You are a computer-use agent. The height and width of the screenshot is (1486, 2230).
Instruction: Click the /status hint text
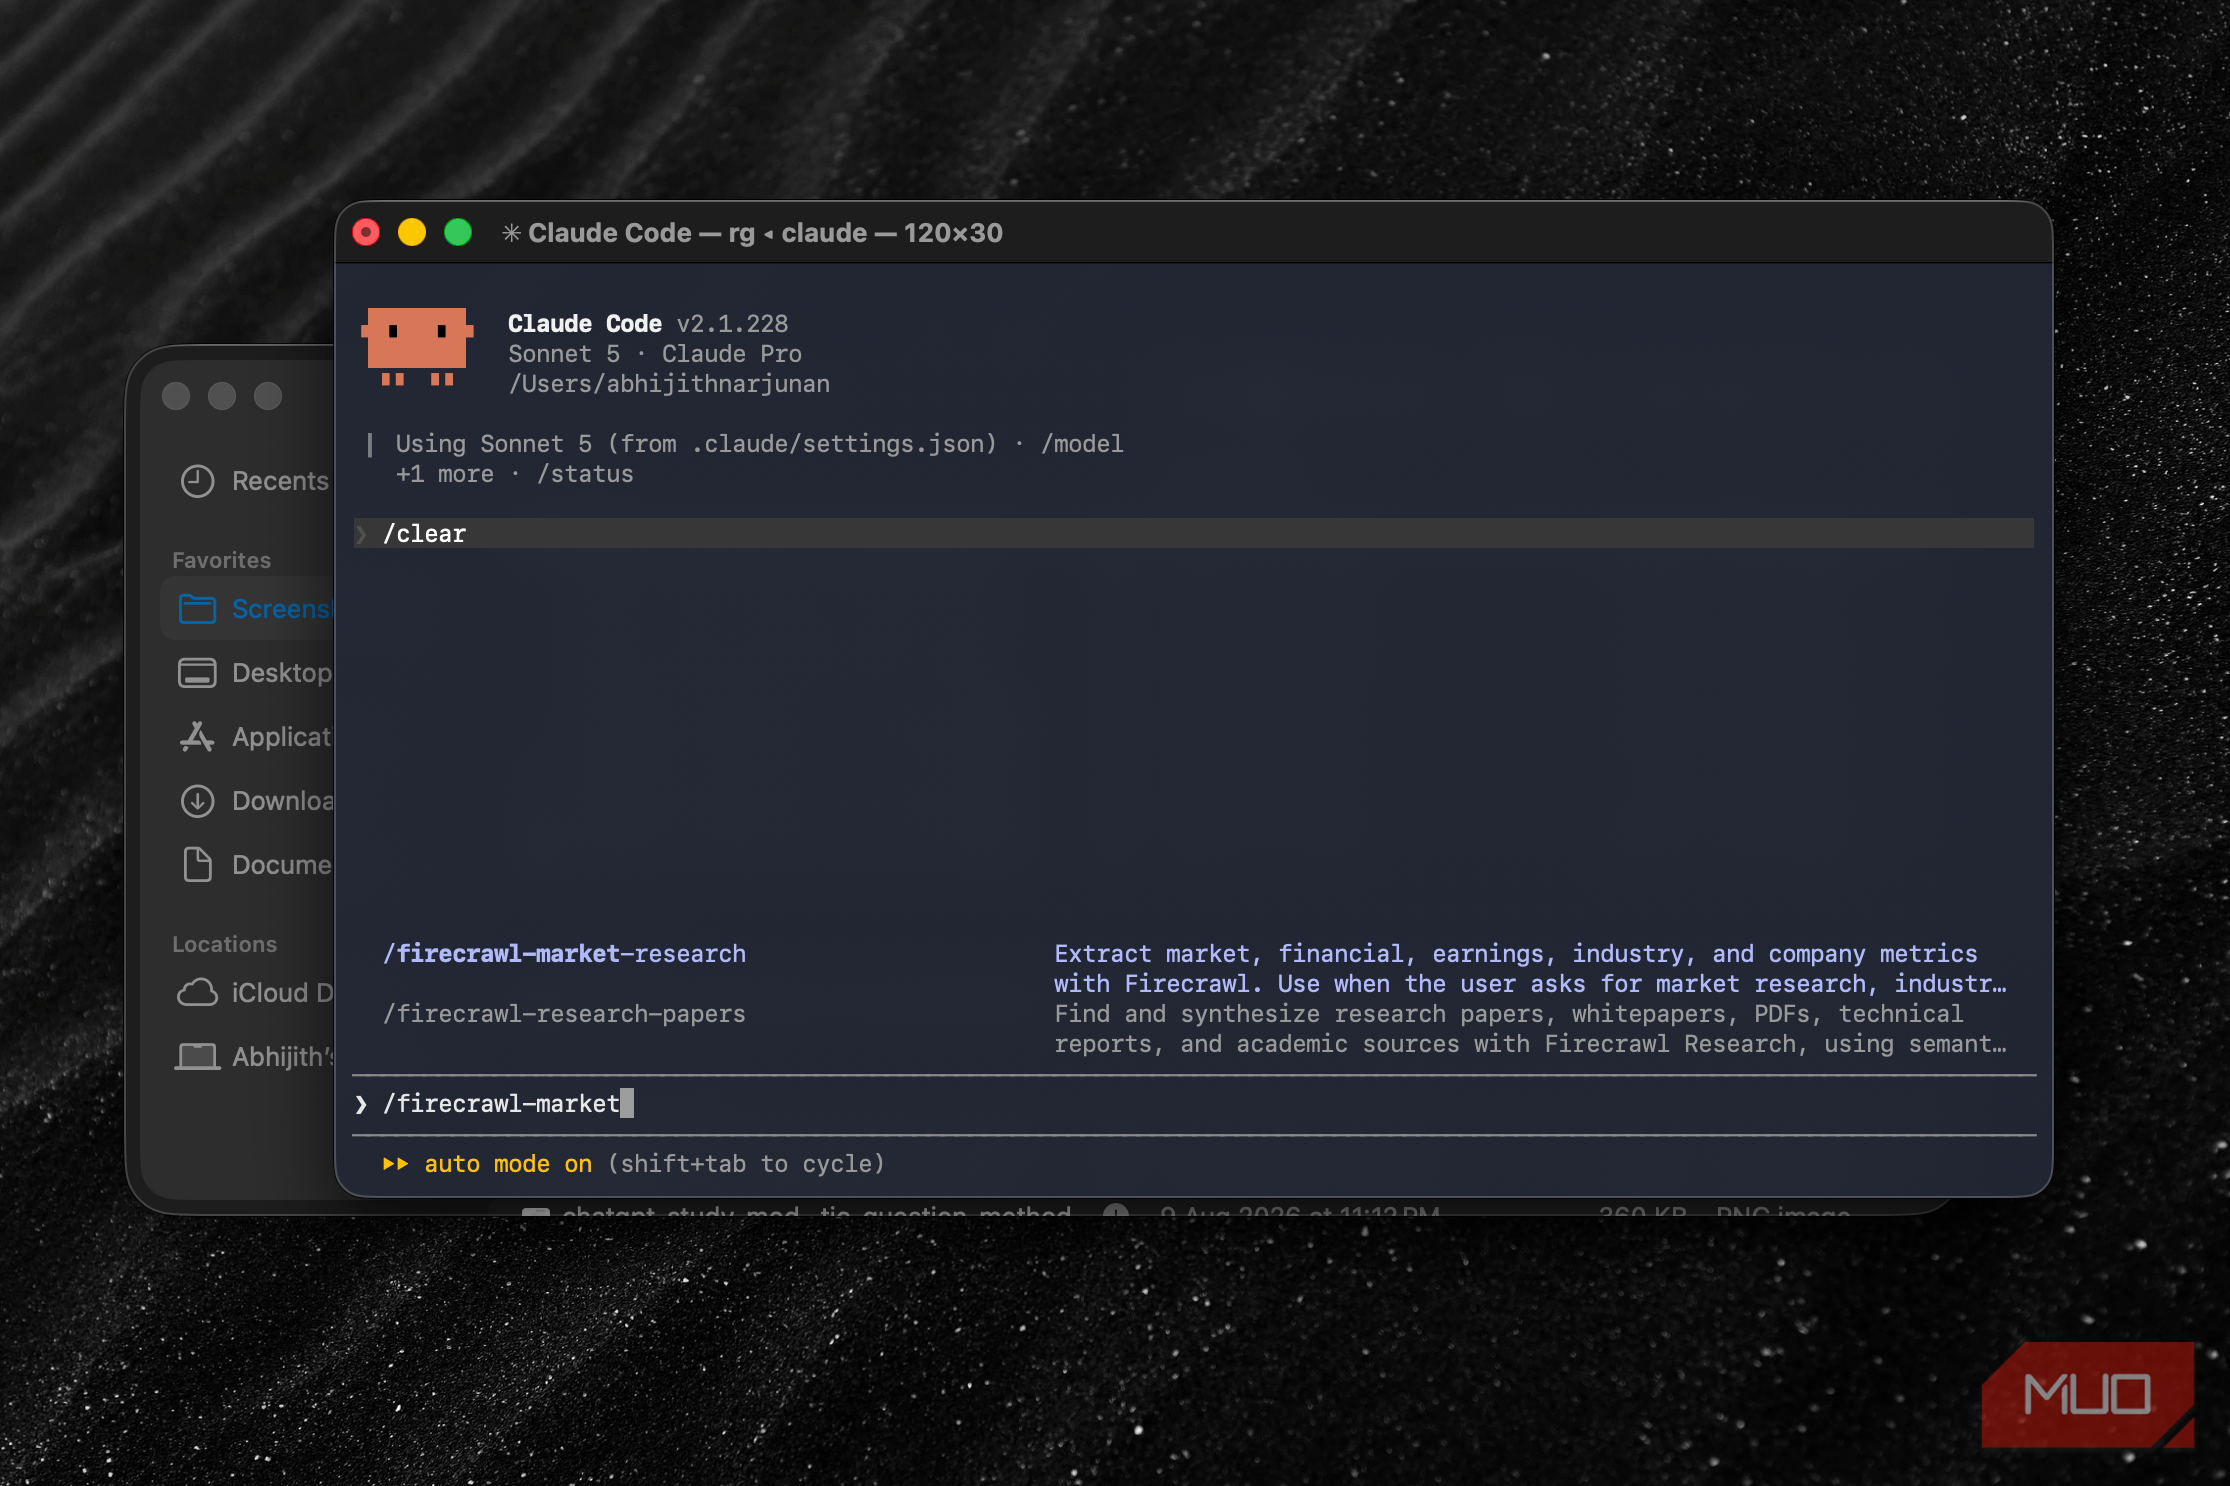[585, 474]
